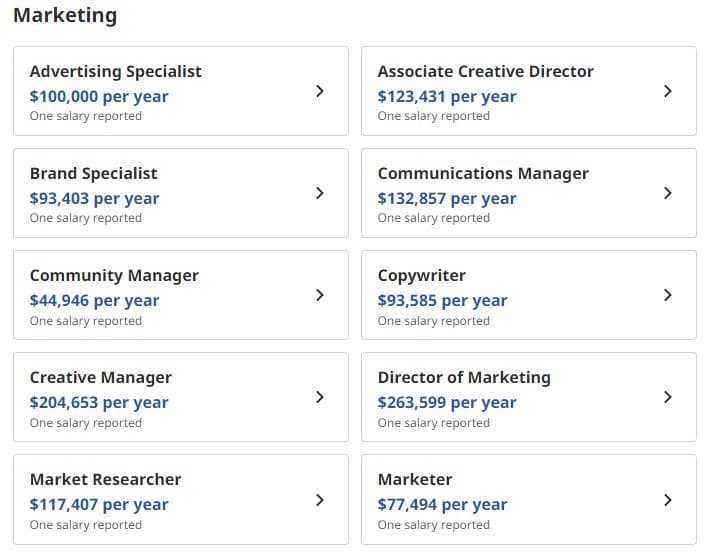The width and height of the screenshot is (705, 556).
Task: Open Creative Manager via chevron icon
Action: pyautogui.click(x=320, y=397)
